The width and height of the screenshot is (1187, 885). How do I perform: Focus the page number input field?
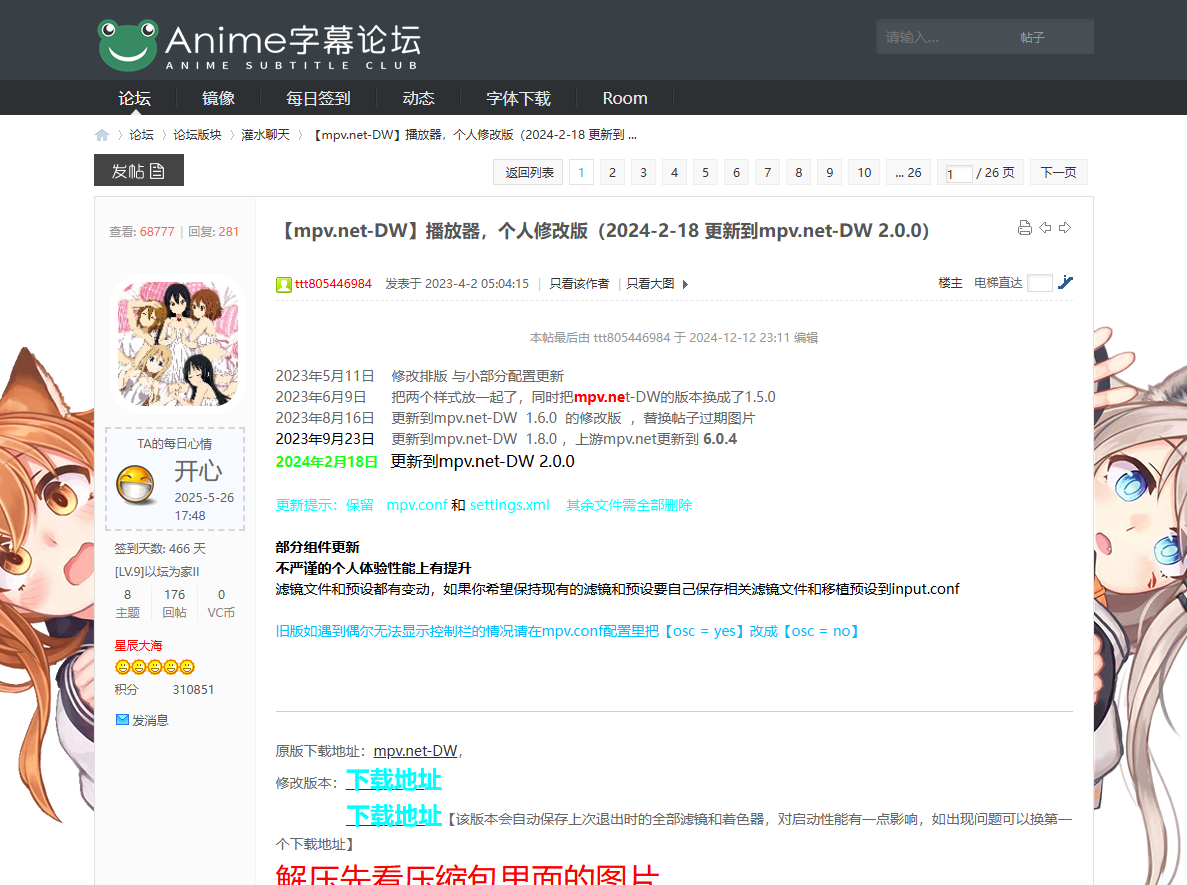click(958, 174)
